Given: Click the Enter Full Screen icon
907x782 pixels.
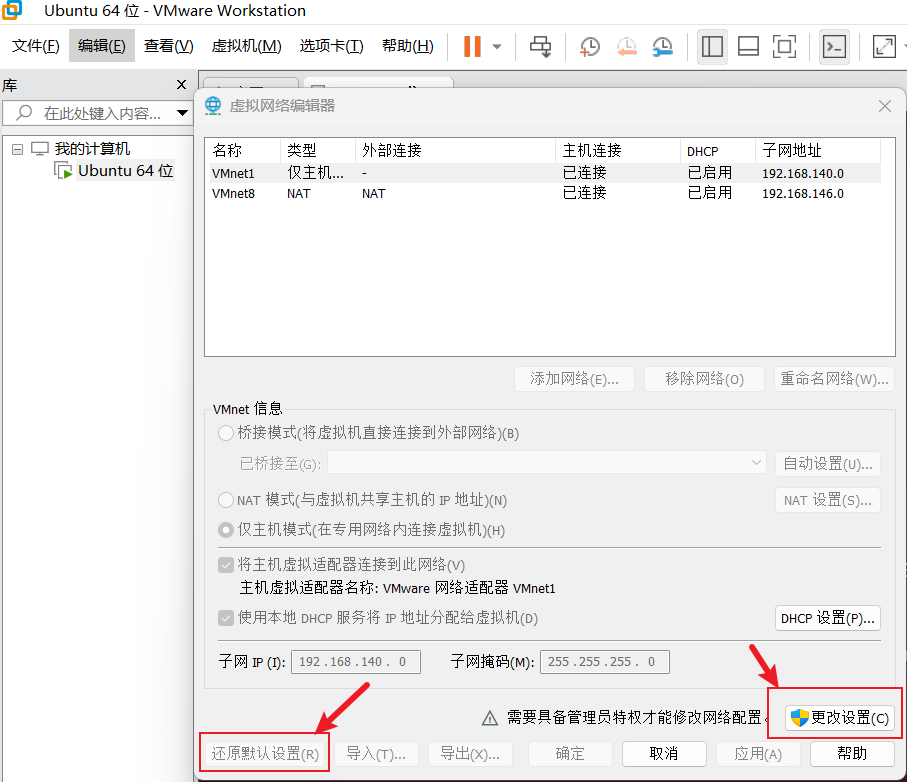Looking at the screenshot, I should pyautogui.click(x=784, y=46).
